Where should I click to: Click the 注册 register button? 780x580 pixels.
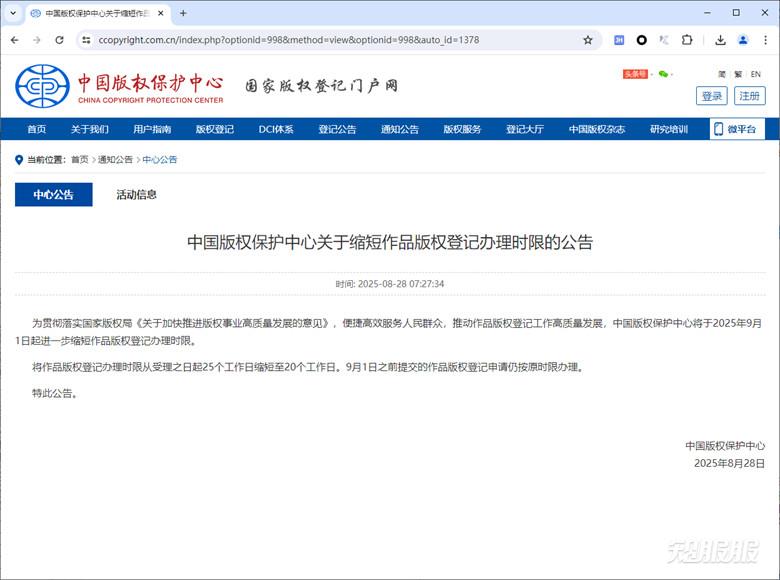click(x=750, y=96)
